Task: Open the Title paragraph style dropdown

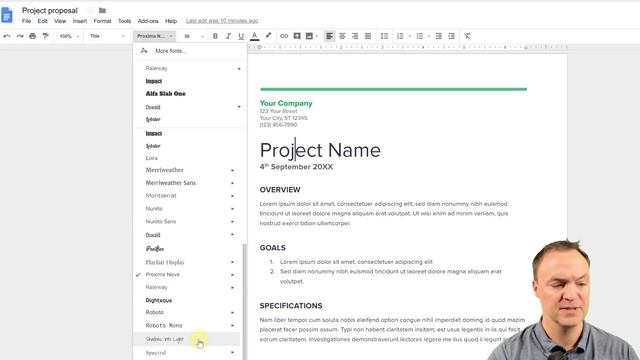Action: (107, 36)
